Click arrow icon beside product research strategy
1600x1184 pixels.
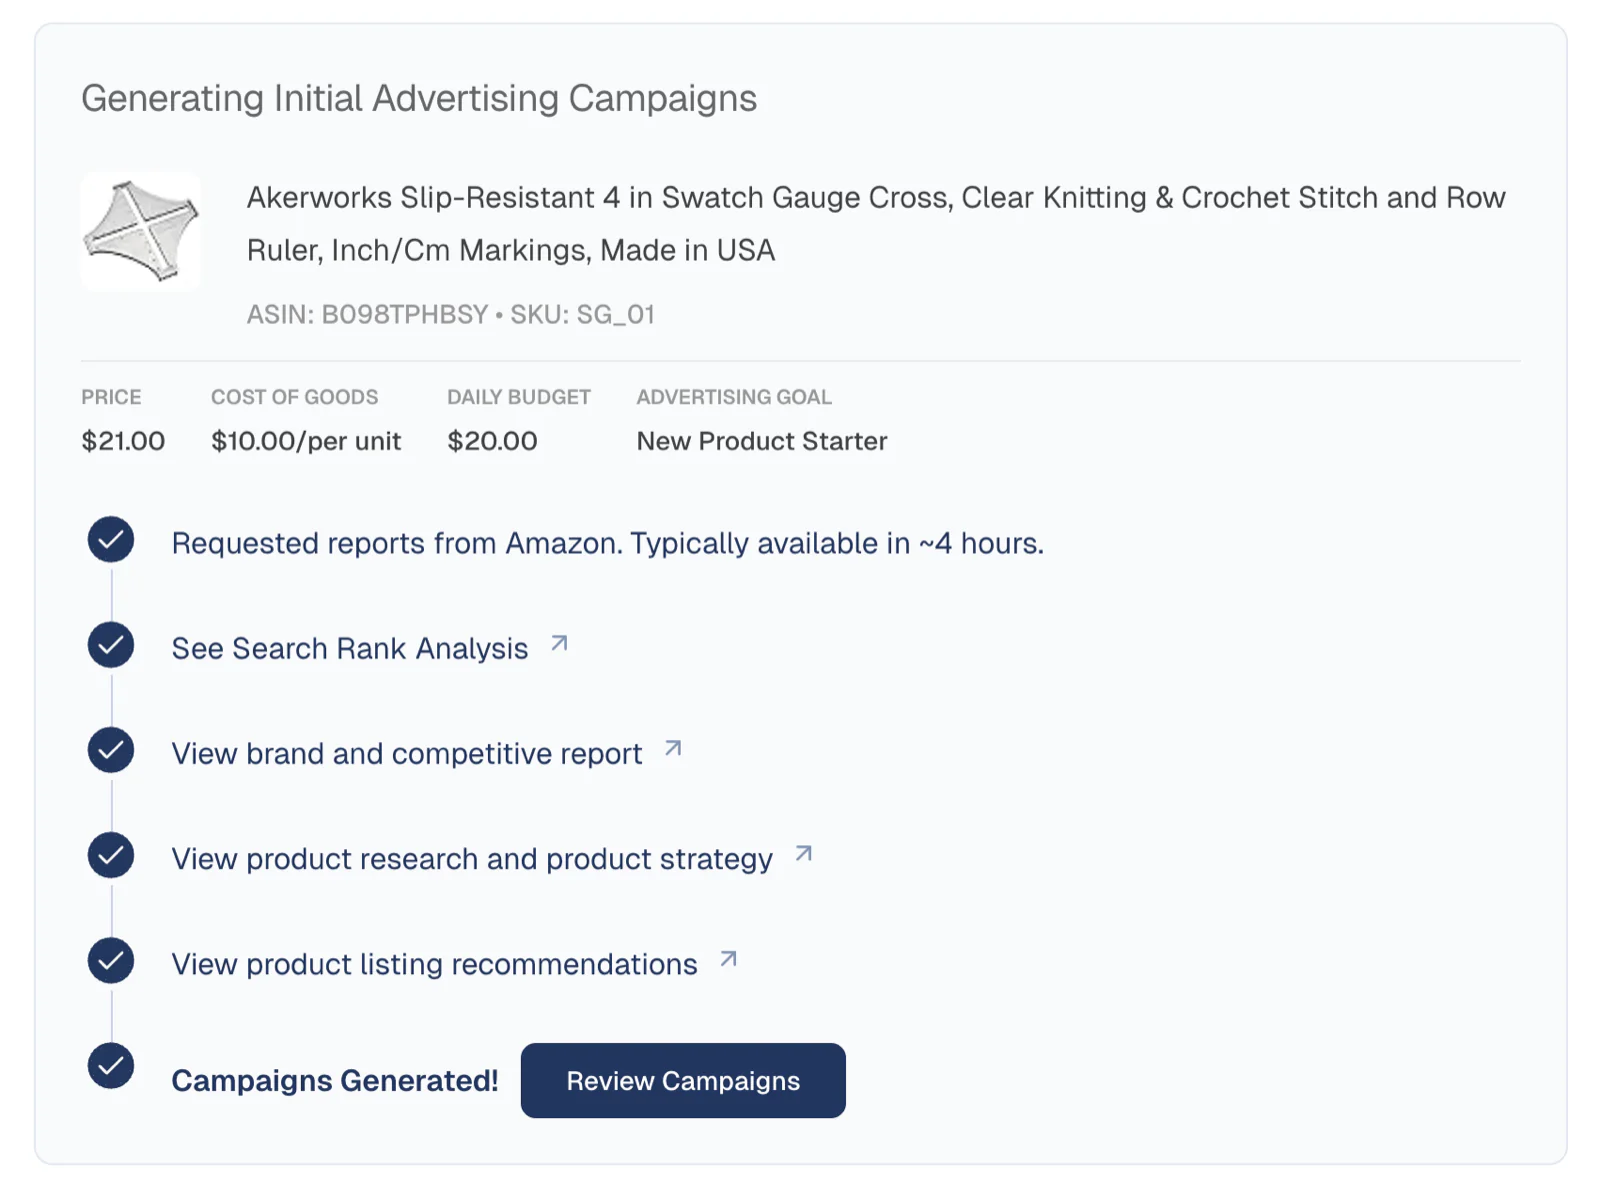[804, 853]
